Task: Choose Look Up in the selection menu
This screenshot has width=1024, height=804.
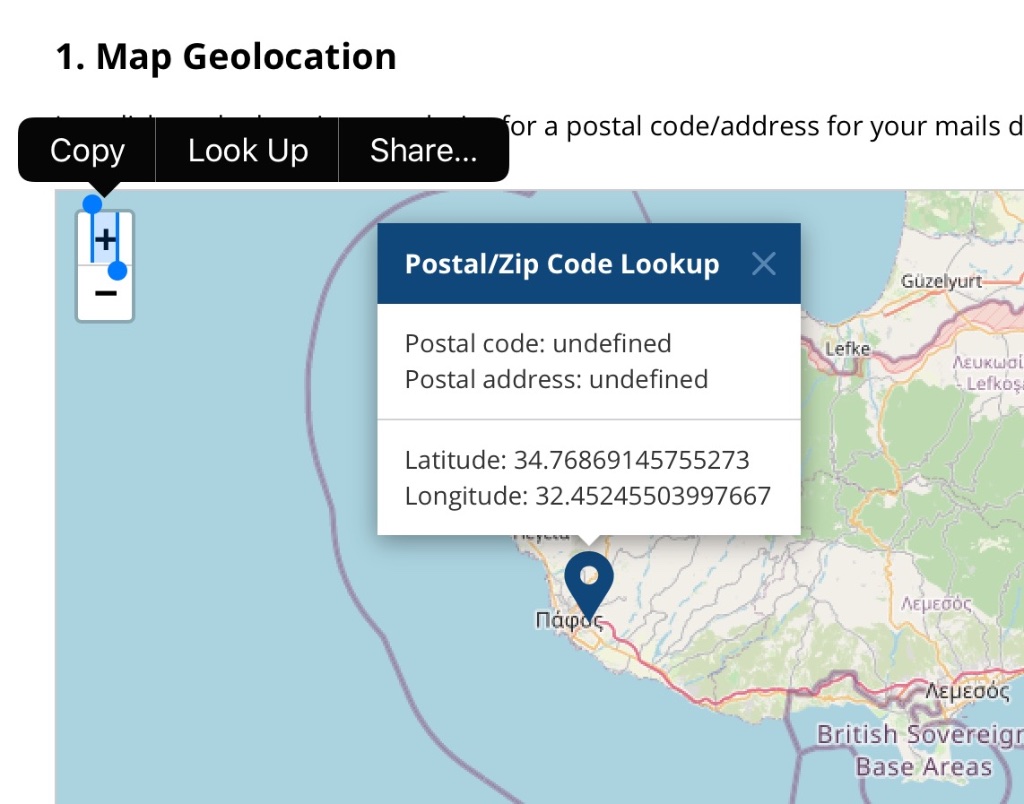Action: [x=248, y=151]
